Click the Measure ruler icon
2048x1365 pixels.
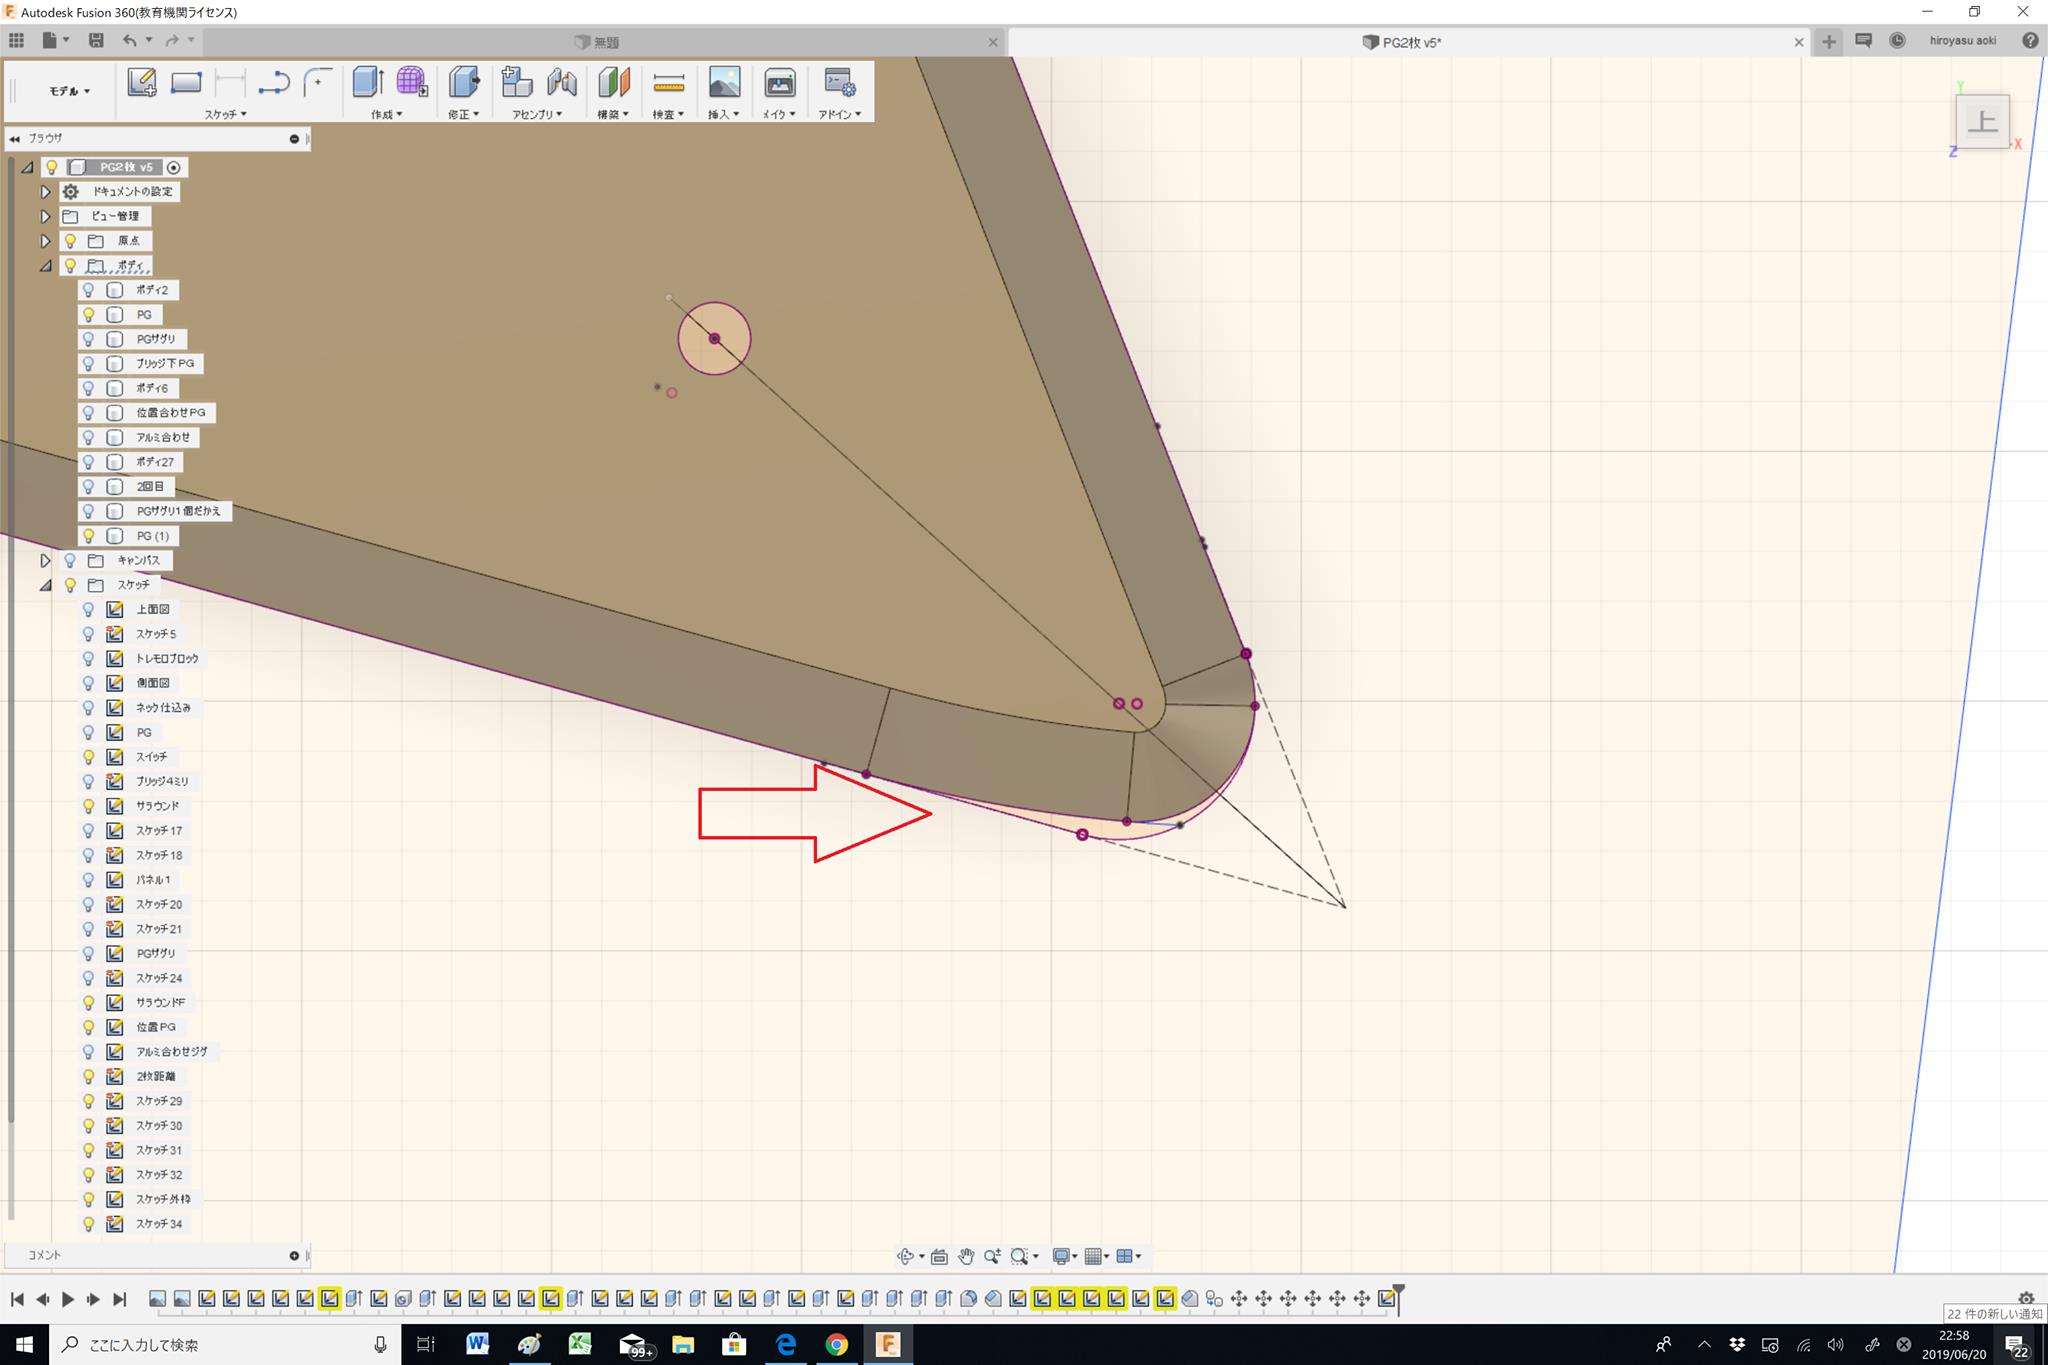668,83
